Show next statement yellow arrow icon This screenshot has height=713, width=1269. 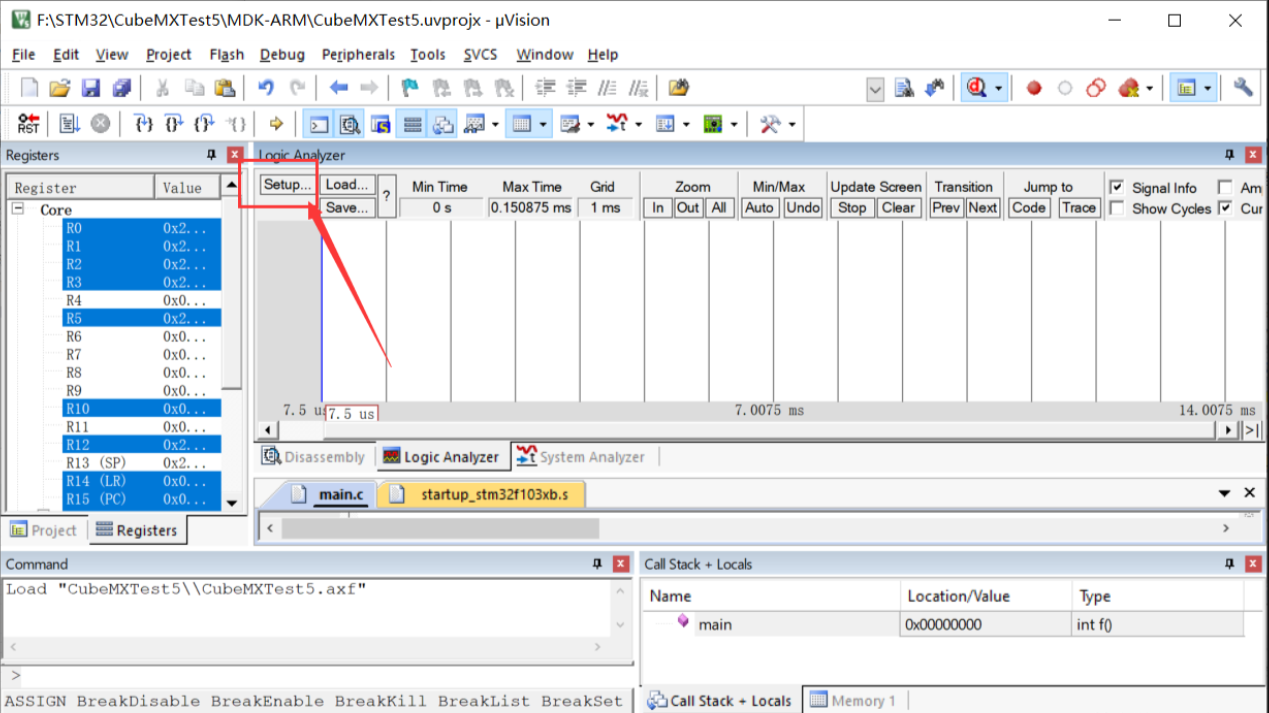point(276,124)
